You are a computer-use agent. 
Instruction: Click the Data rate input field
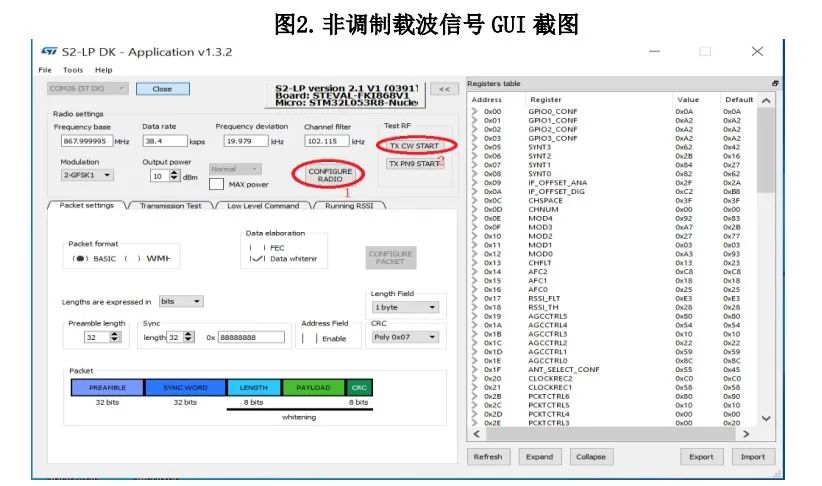tap(165, 141)
